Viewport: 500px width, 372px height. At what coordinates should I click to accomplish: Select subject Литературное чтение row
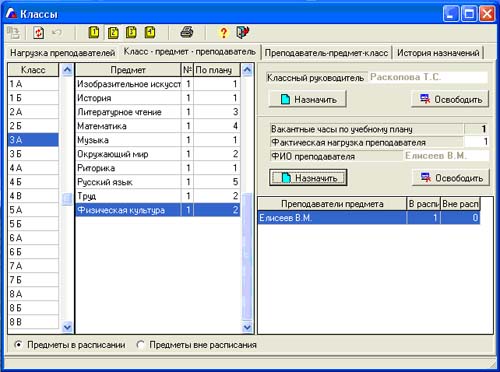pyautogui.click(x=158, y=112)
